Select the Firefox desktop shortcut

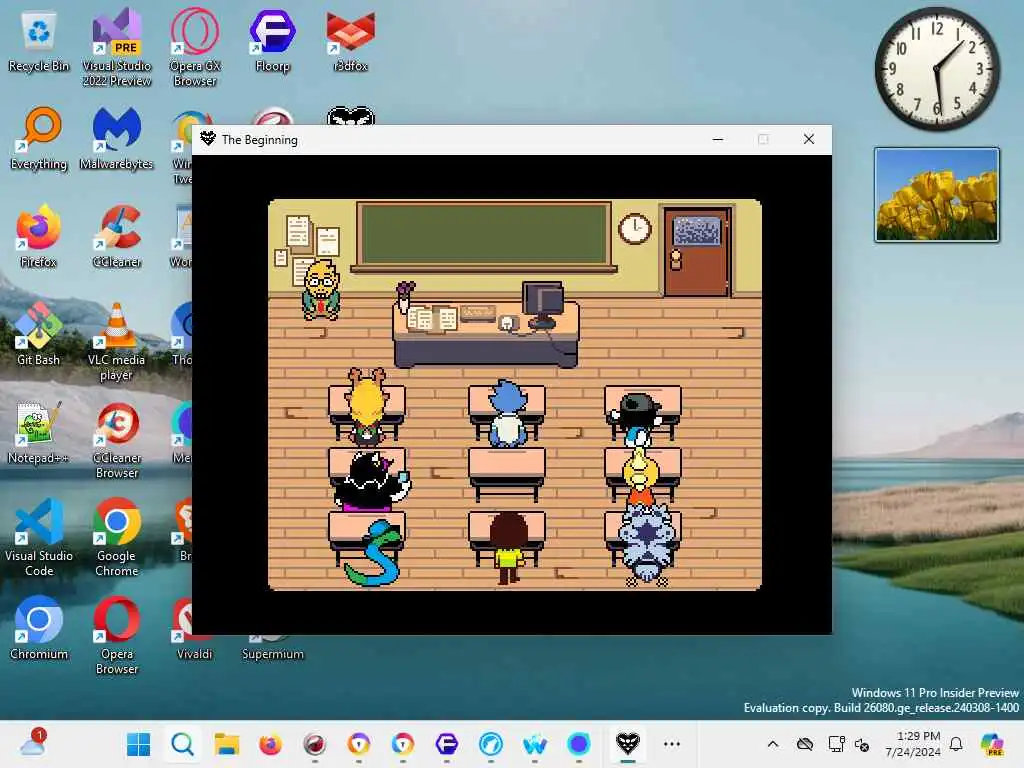click(39, 236)
